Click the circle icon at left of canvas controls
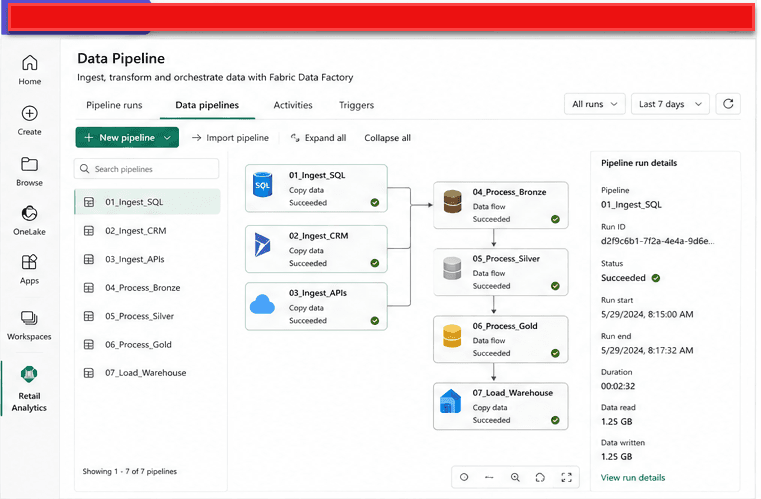761x499 pixels. click(x=464, y=477)
